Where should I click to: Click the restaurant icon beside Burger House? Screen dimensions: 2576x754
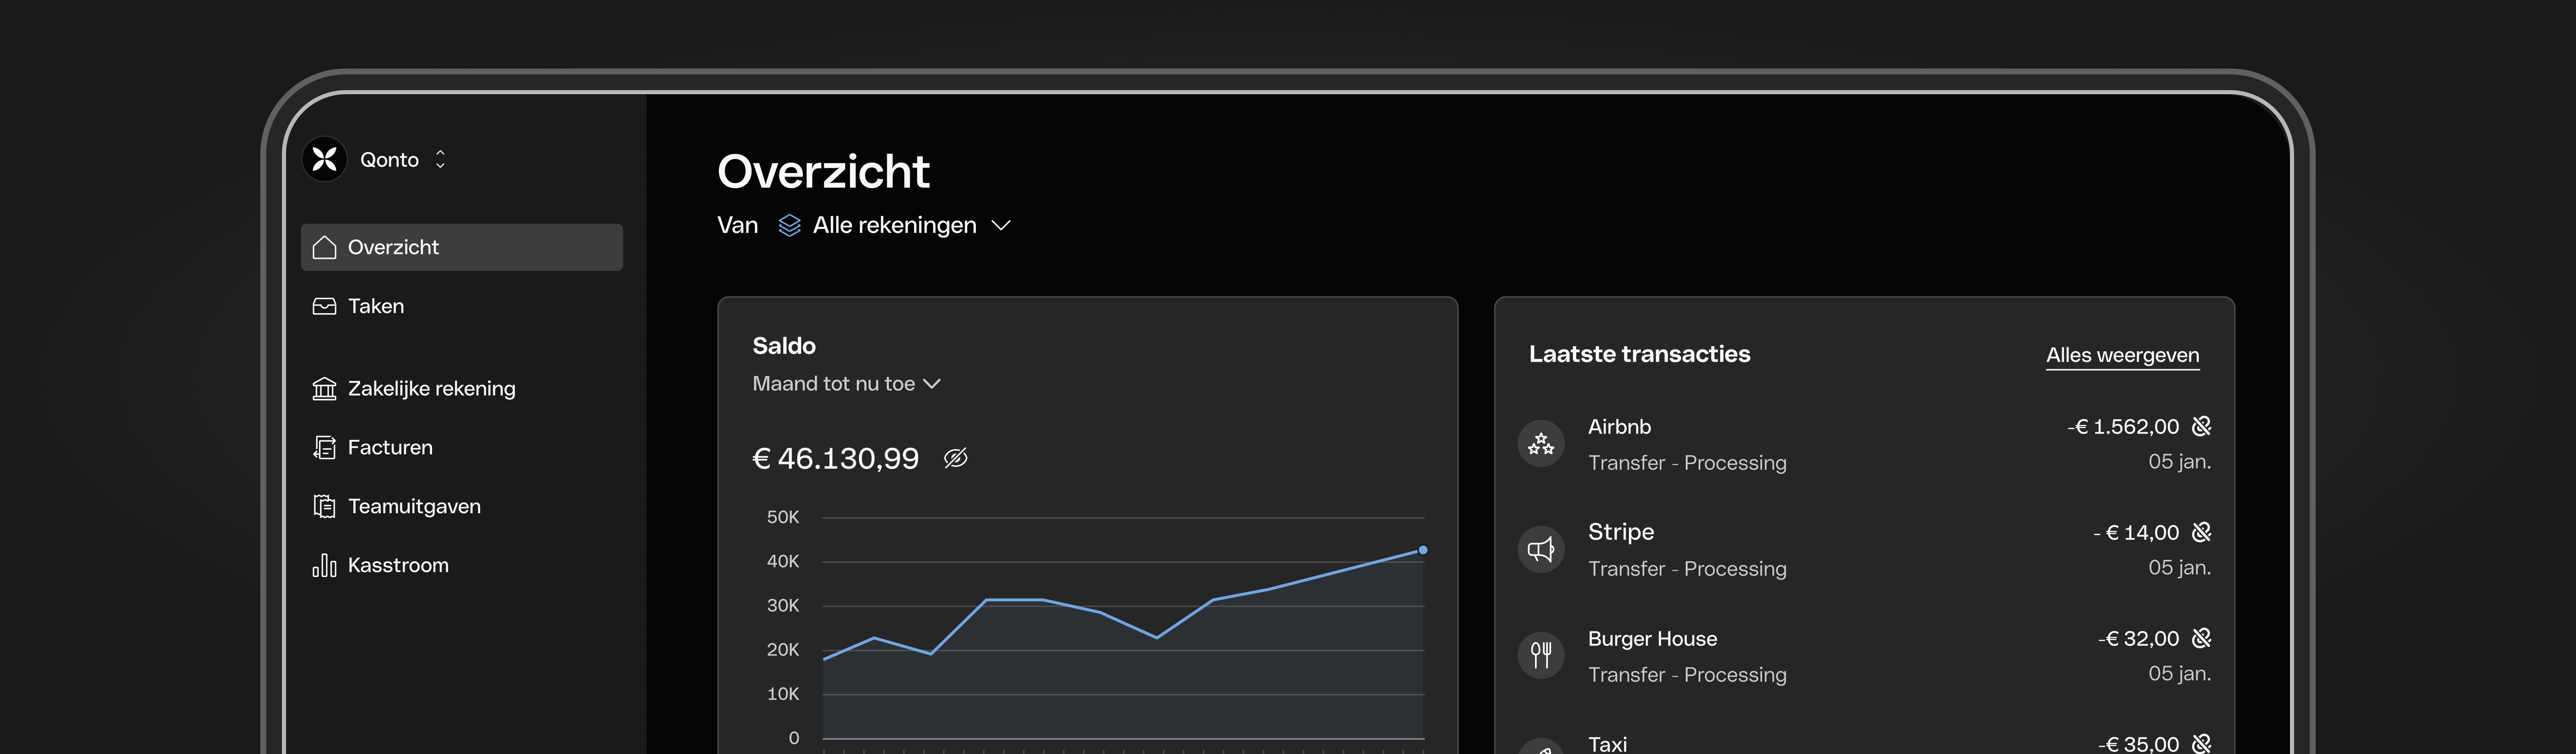[x=1540, y=655]
